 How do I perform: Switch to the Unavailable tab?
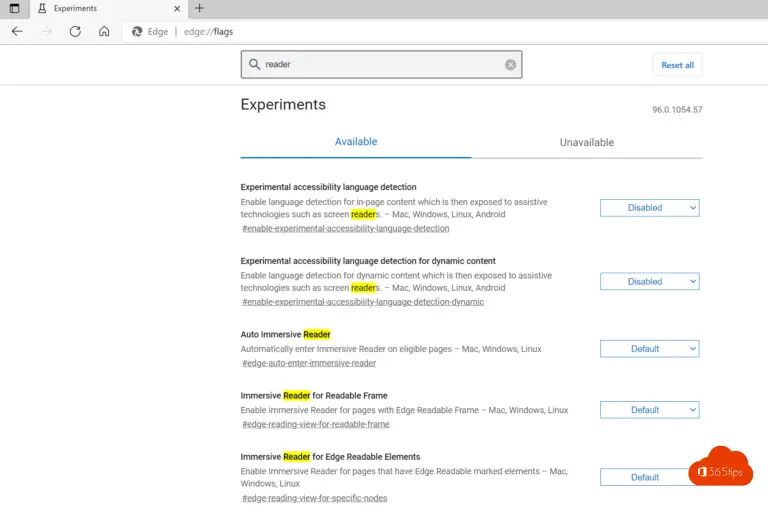pos(587,143)
